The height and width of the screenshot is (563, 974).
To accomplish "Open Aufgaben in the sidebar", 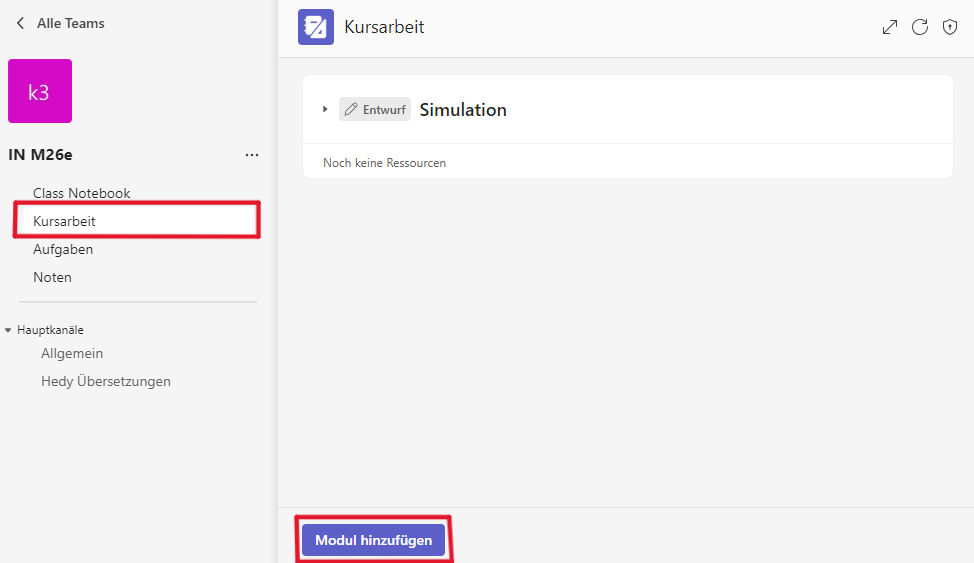I will 63,249.
